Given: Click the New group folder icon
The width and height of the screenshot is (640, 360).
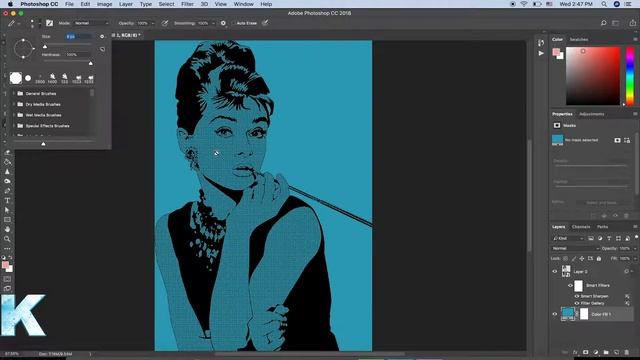Looking at the screenshot, I should 606,352.
